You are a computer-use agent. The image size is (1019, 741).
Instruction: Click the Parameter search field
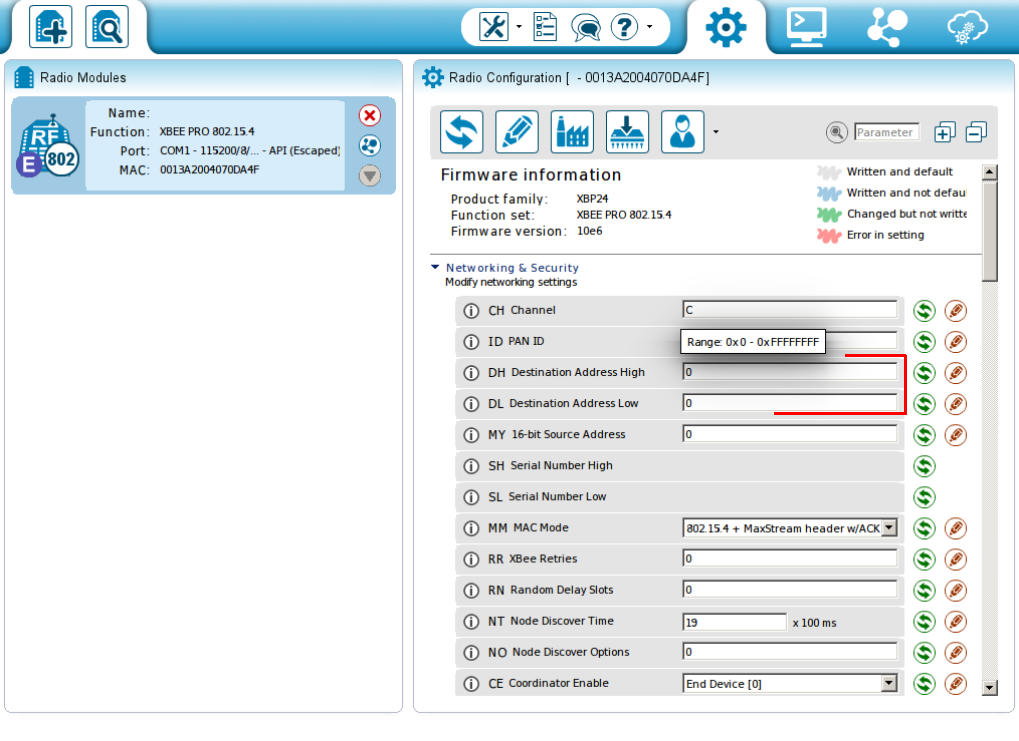click(886, 133)
